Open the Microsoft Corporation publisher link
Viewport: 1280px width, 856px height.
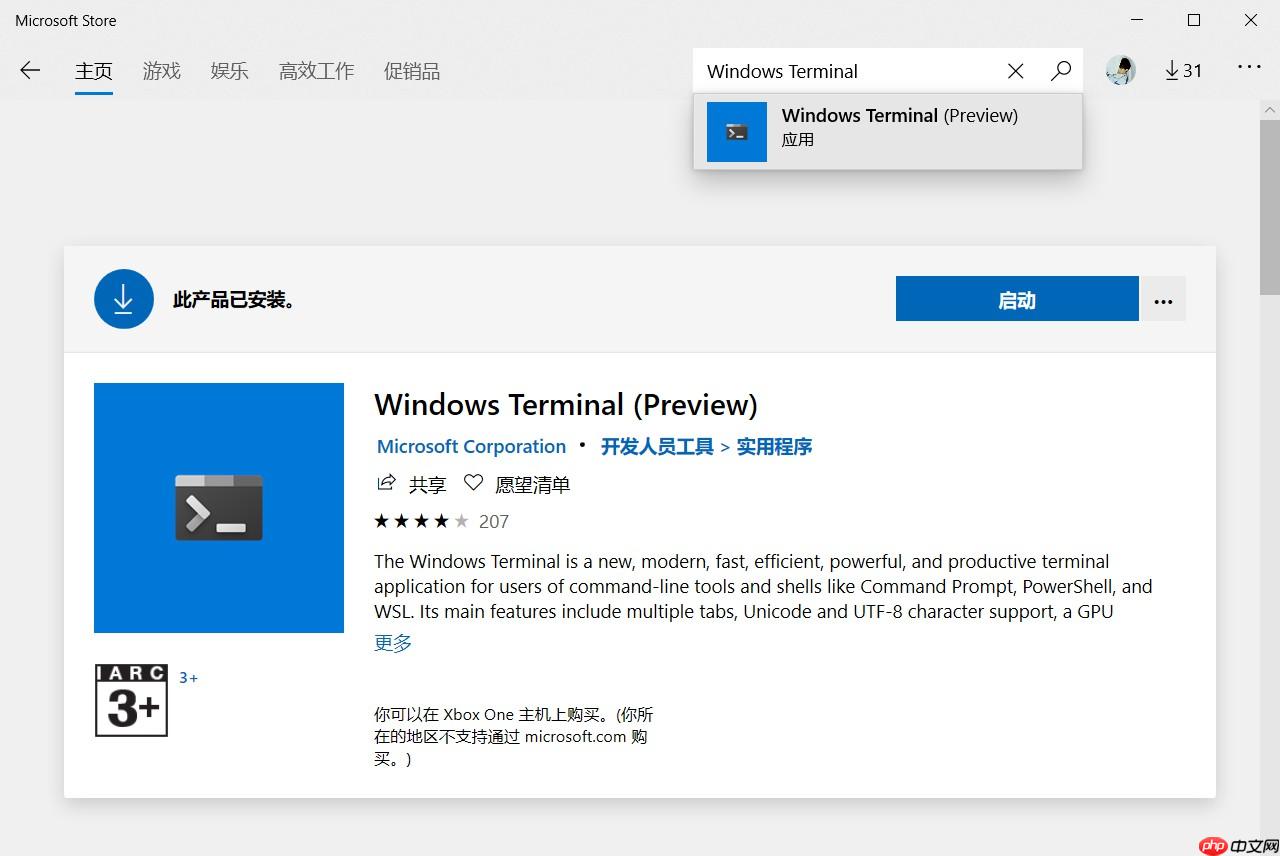coord(471,446)
